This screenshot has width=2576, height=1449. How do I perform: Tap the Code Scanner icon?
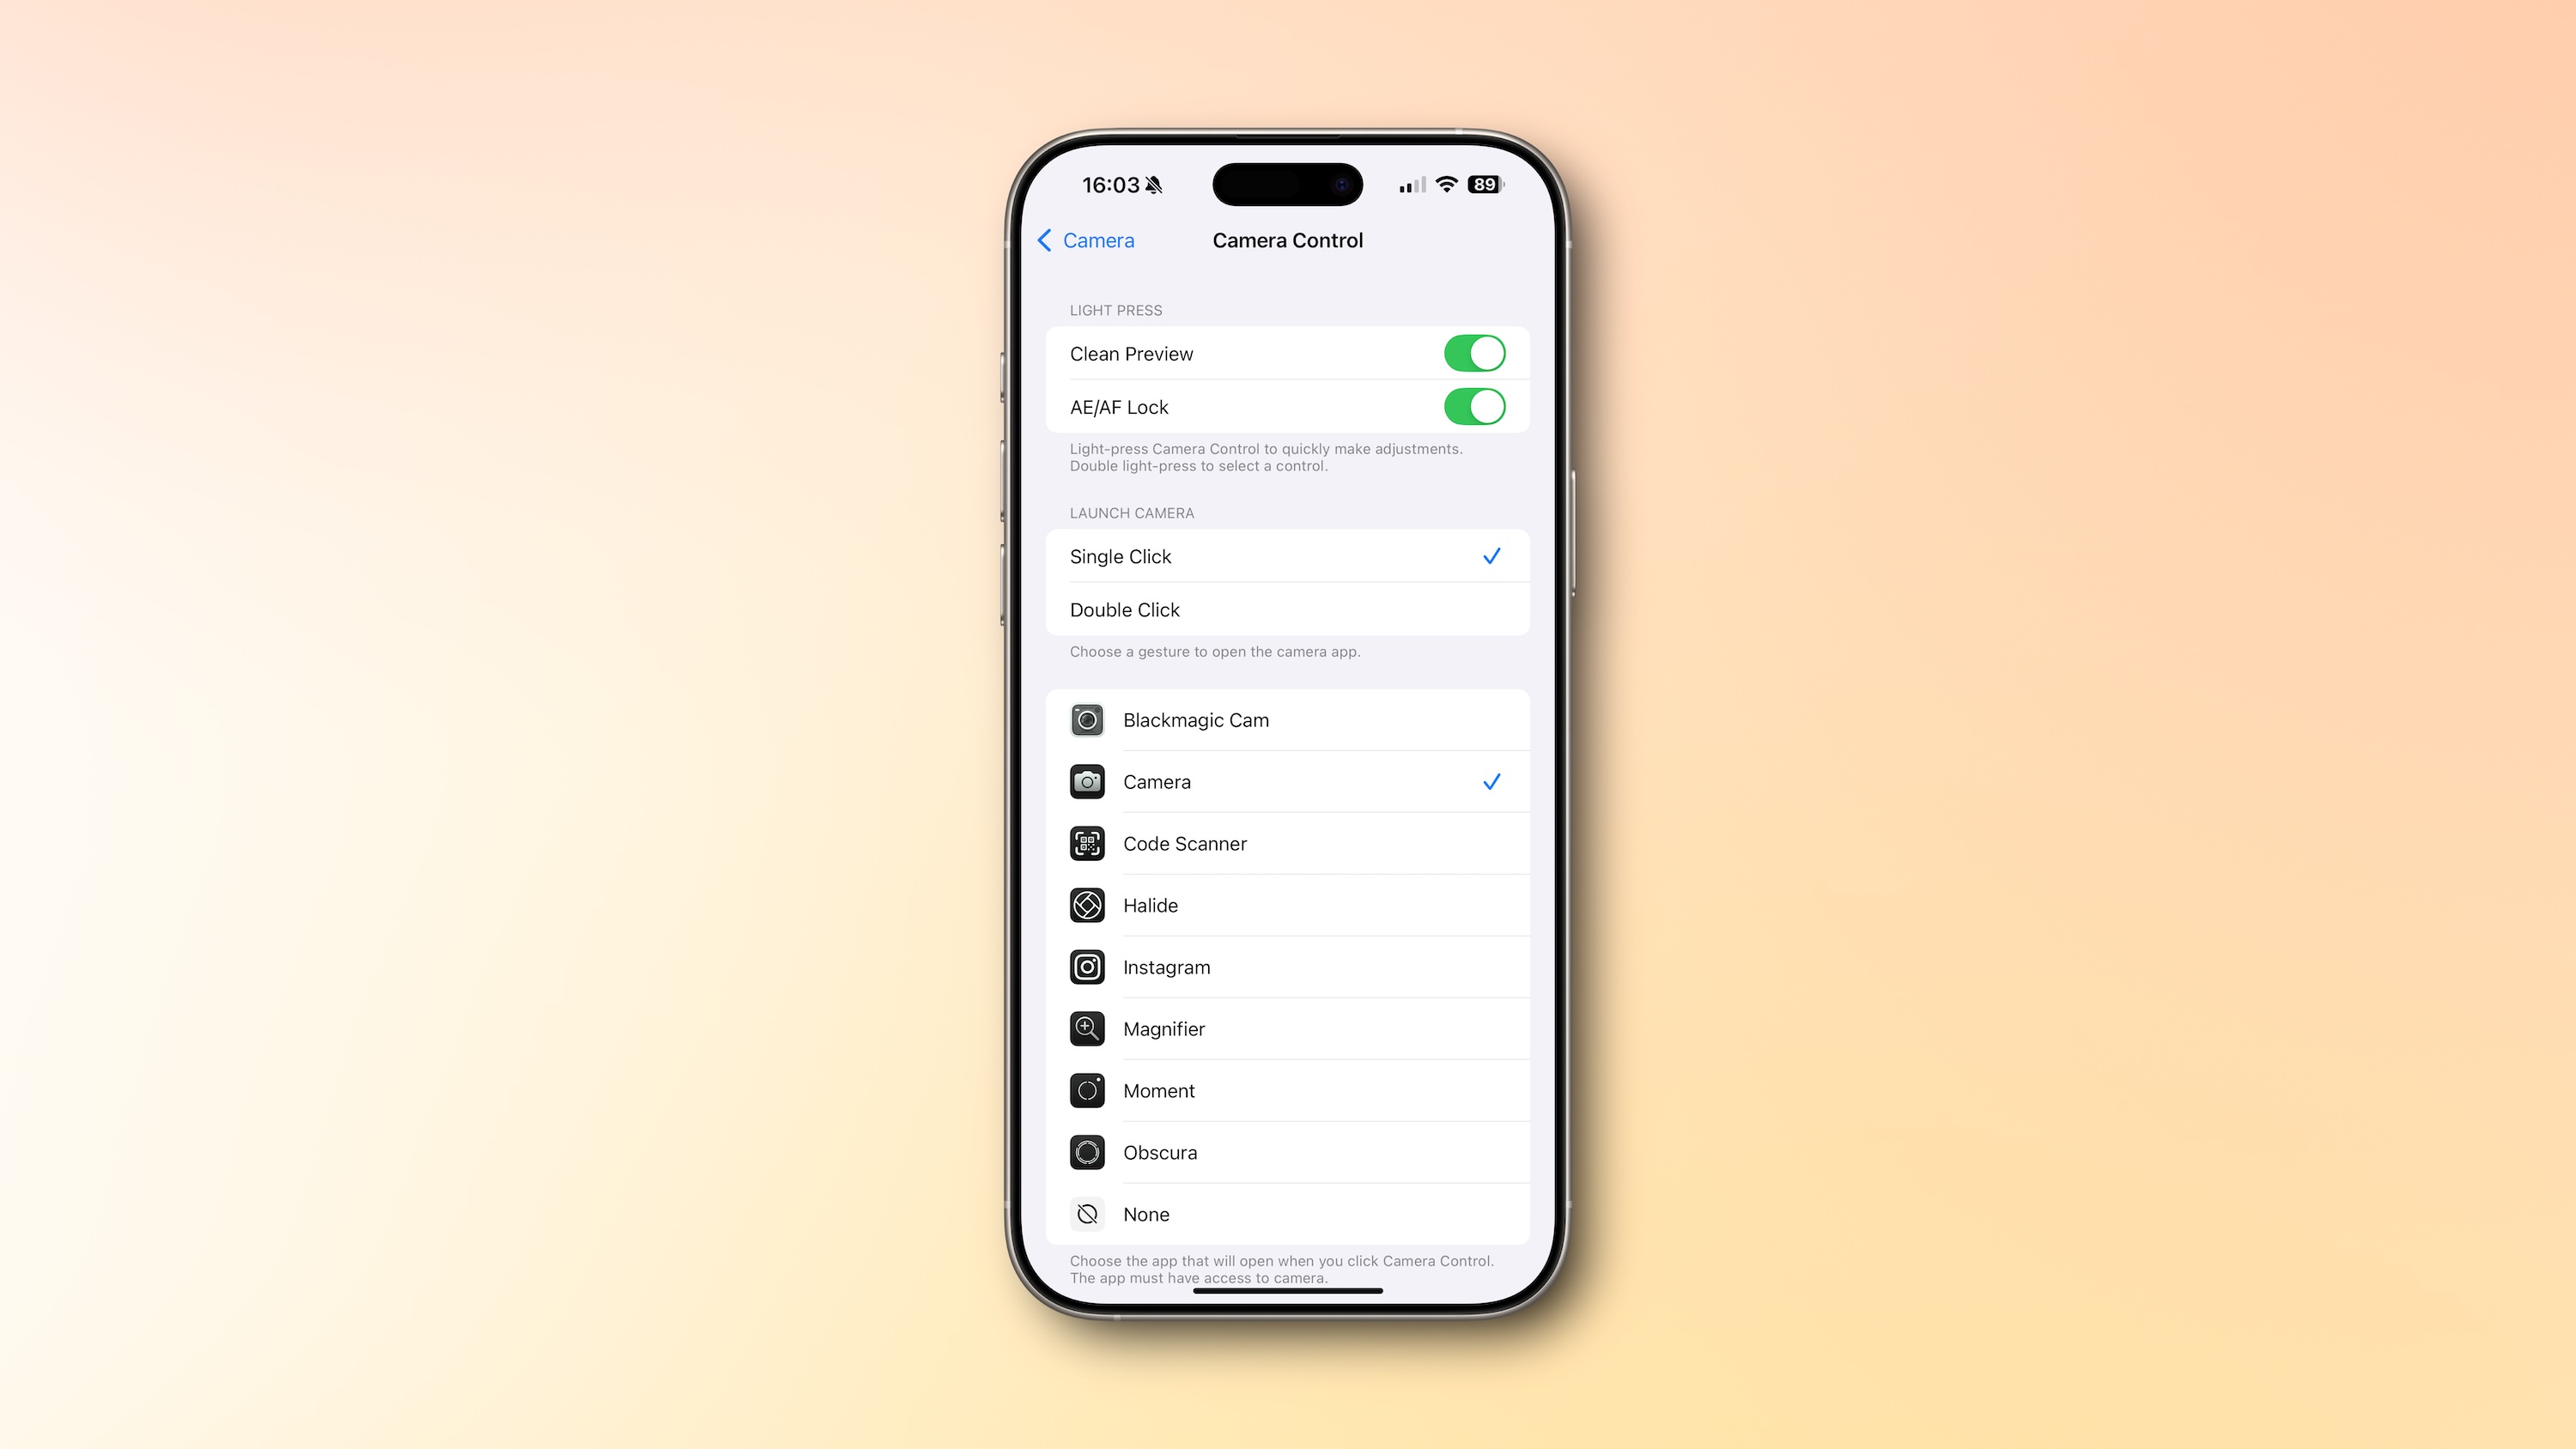click(x=1086, y=844)
